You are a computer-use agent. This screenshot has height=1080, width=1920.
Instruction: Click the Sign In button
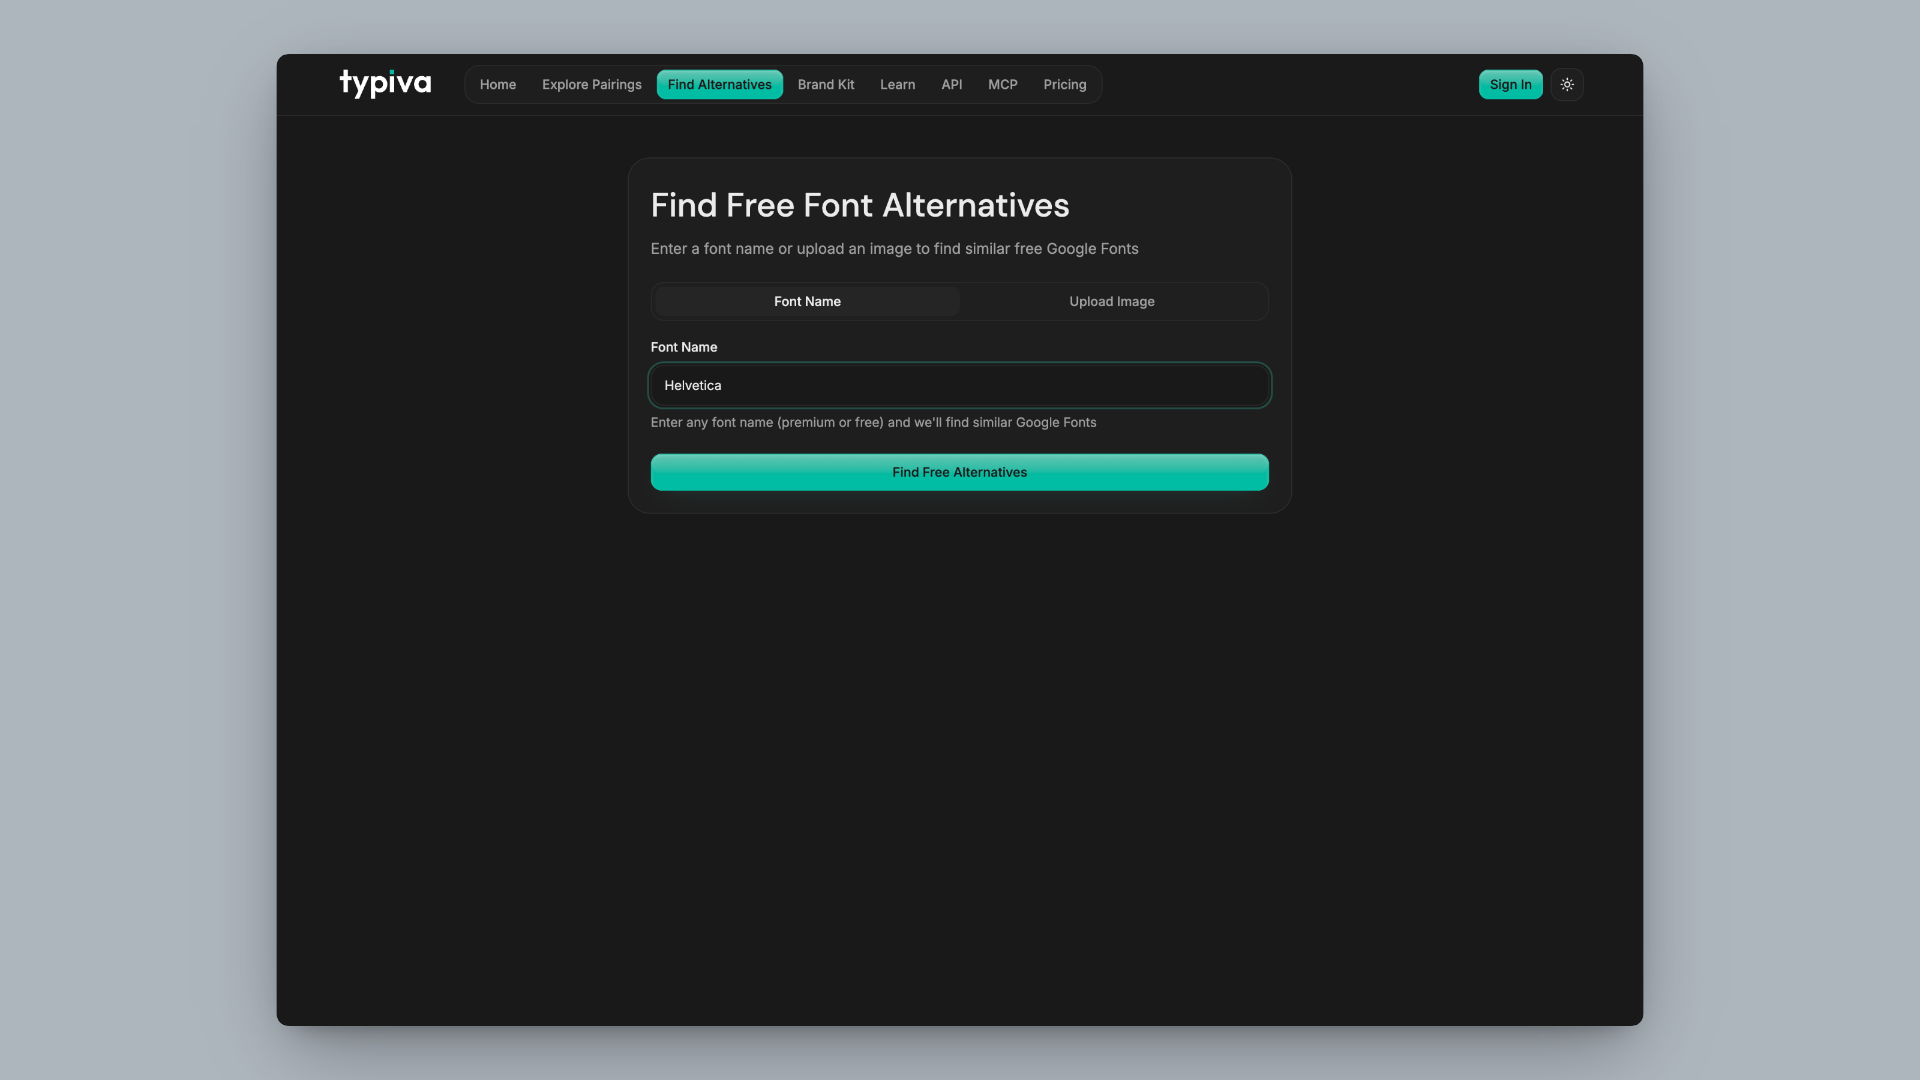[1510, 84]
